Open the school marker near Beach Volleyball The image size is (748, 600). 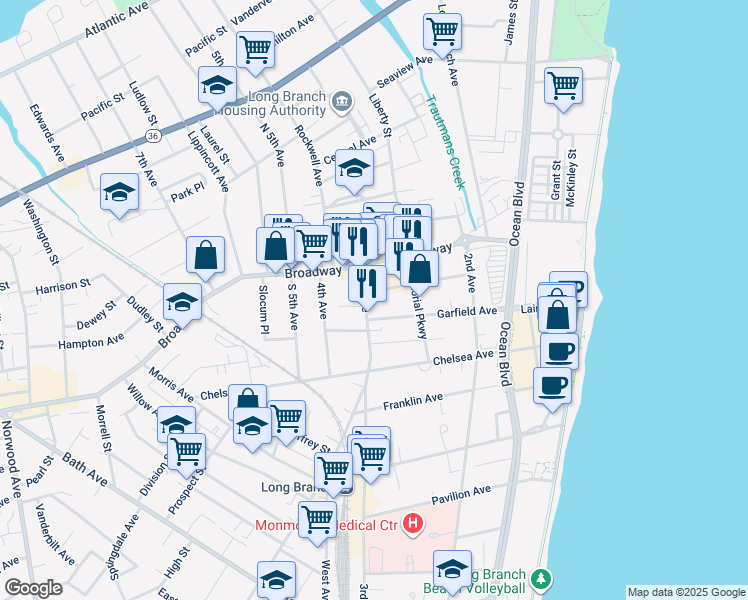click(452, 571)
